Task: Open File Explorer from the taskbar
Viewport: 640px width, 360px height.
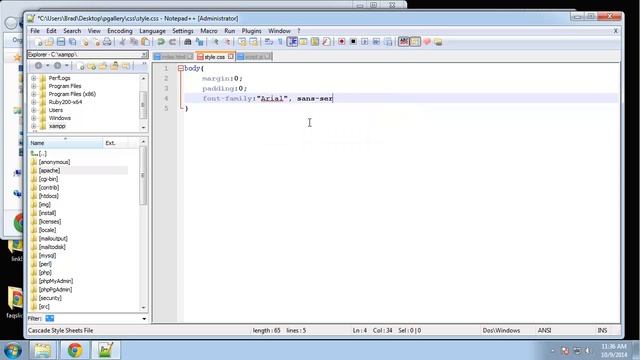Action: coord(42,350)
